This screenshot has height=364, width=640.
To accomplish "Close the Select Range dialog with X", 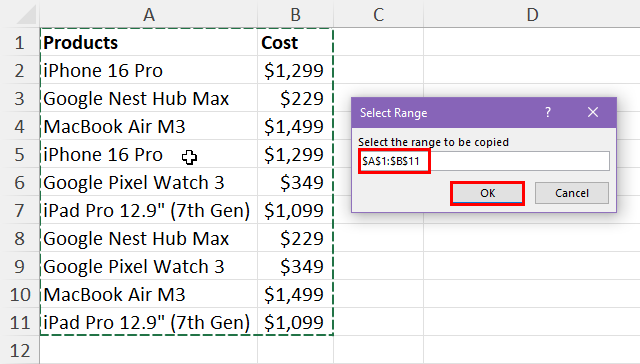I will click(x=593, y=112).
